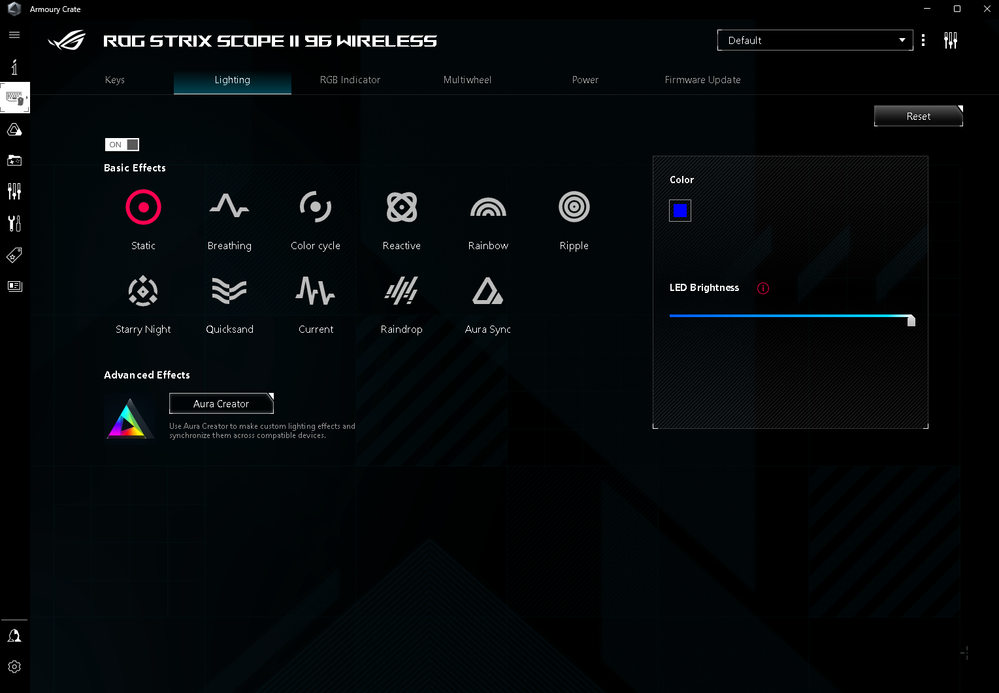Click the "Advanced Effects" heading
This screenshot has height=693, width=999.
point(147,375)
